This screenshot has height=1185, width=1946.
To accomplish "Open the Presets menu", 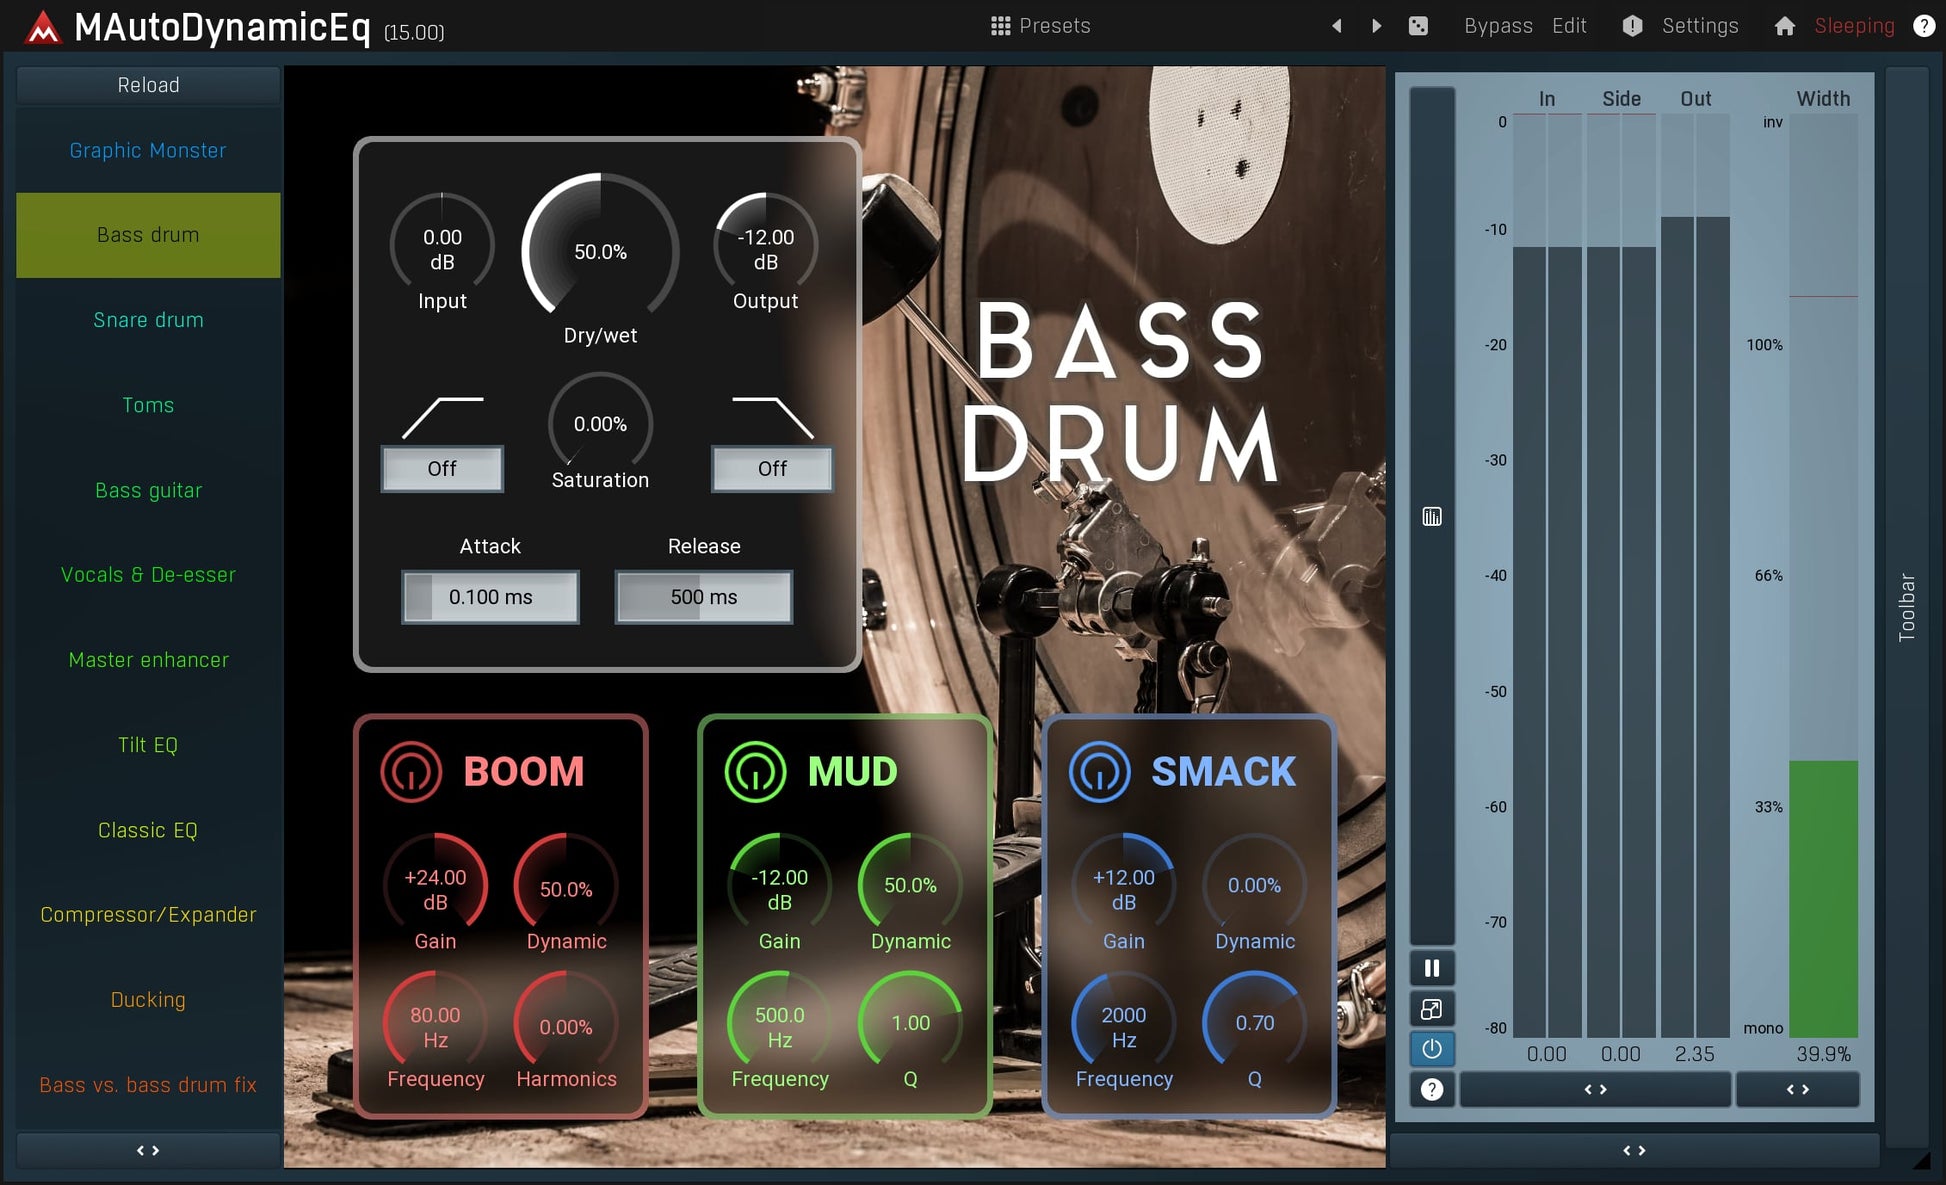I will coord(1040,26).
